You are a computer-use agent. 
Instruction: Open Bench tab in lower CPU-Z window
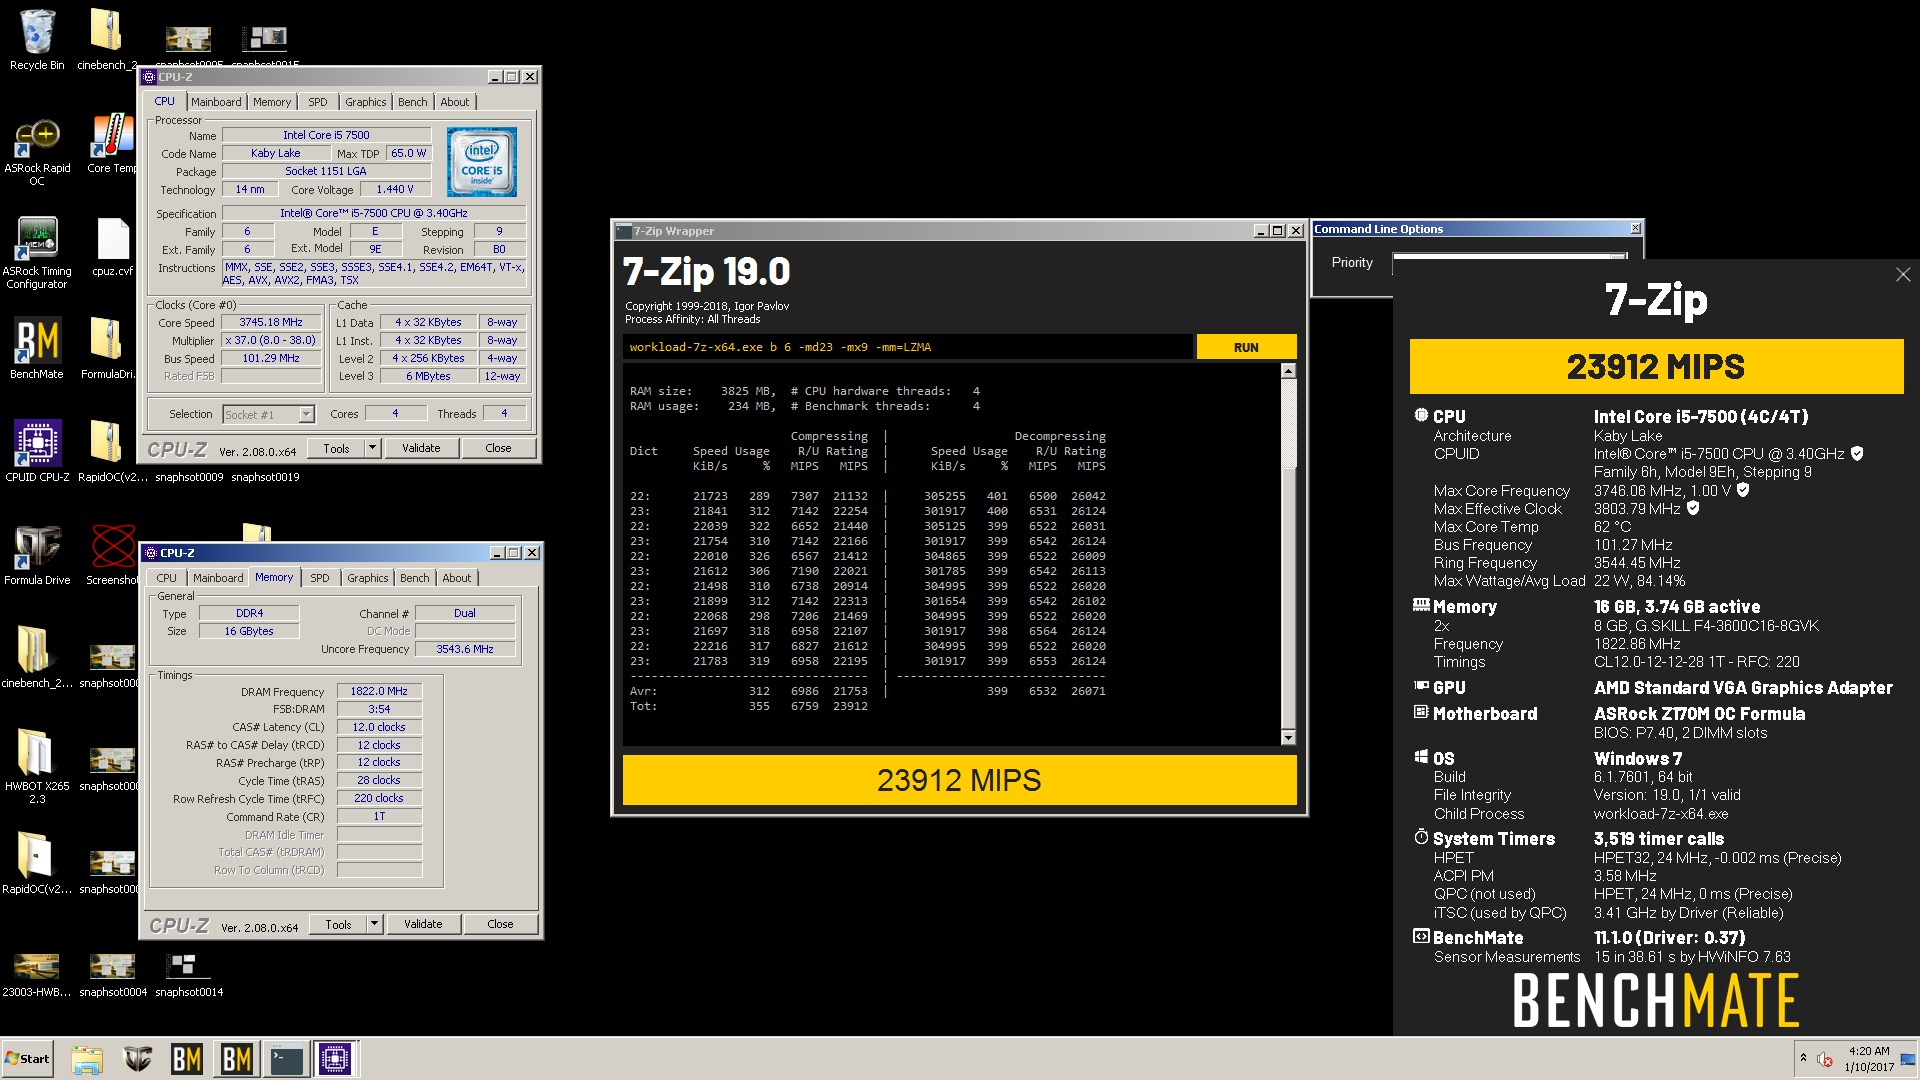click(x=415, y=578)
